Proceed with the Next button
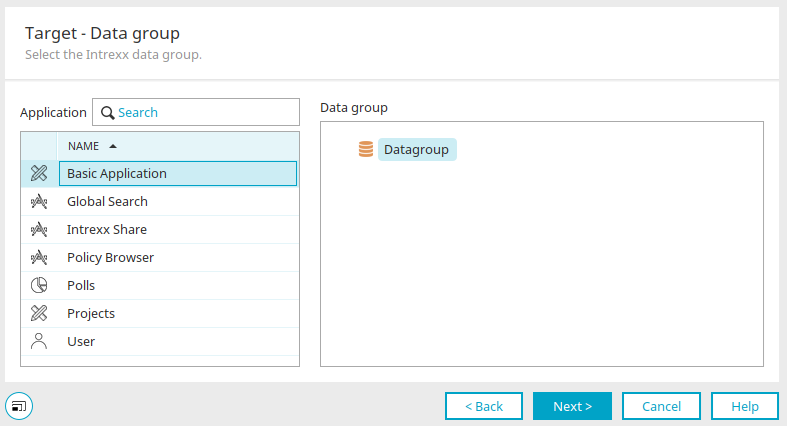Screen dimensions: 787x426 point(572,406)
